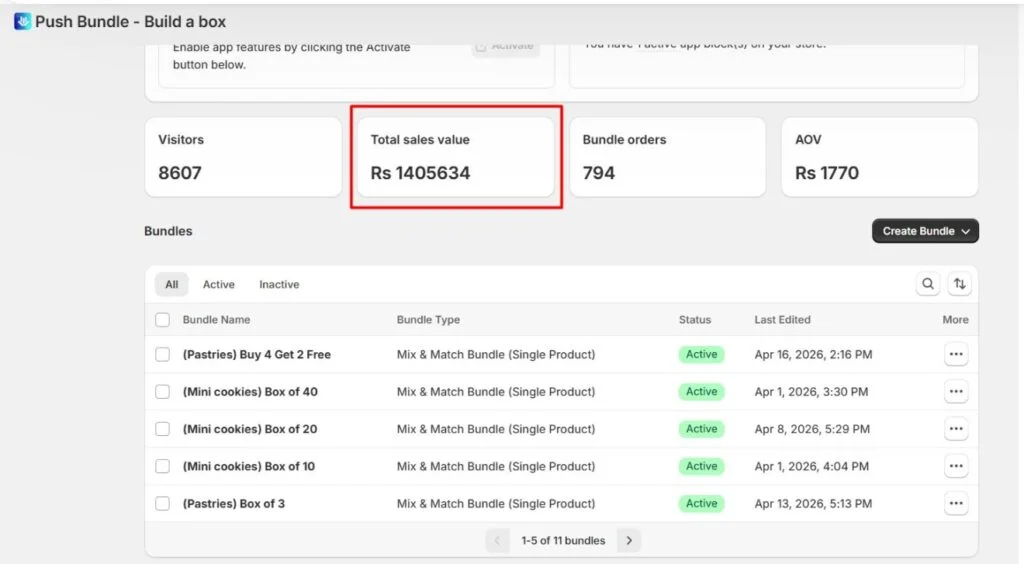1024x564 pixels.
Task: Click the Bundle Name column header
Action: tap(216, 320)
